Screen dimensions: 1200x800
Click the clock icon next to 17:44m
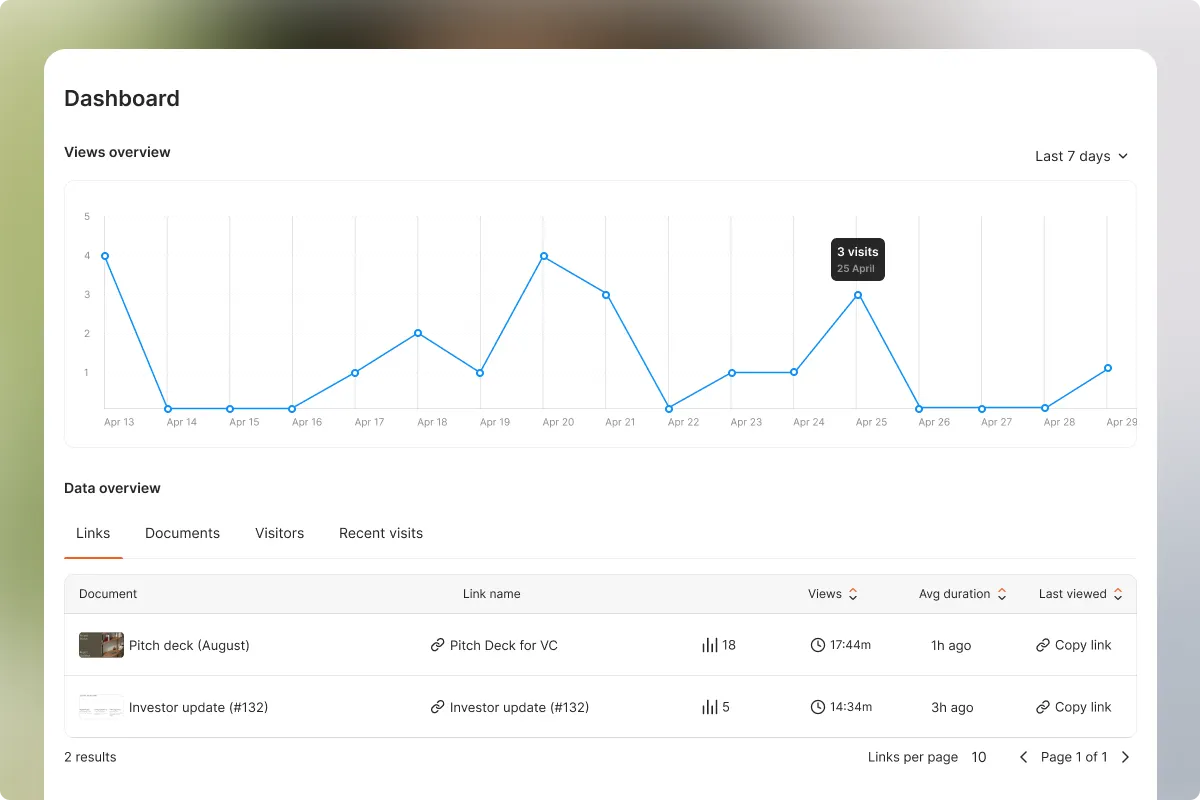tap(817, 645)
